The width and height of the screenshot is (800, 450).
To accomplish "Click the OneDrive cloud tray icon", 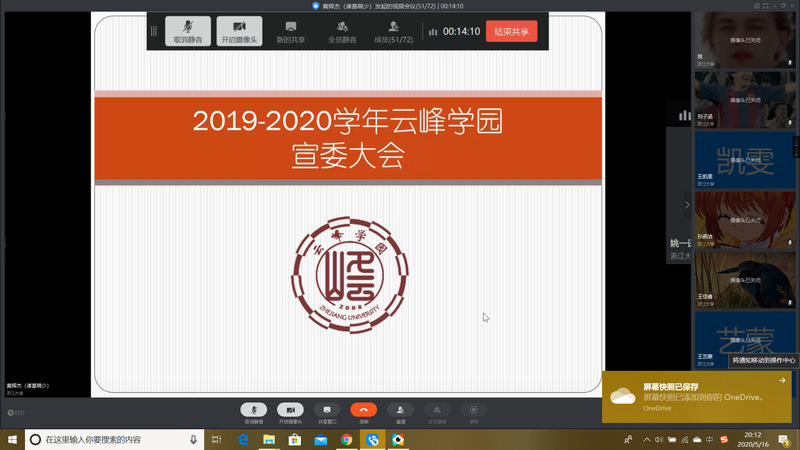I will pyautogui.click(x=697, y=439).
